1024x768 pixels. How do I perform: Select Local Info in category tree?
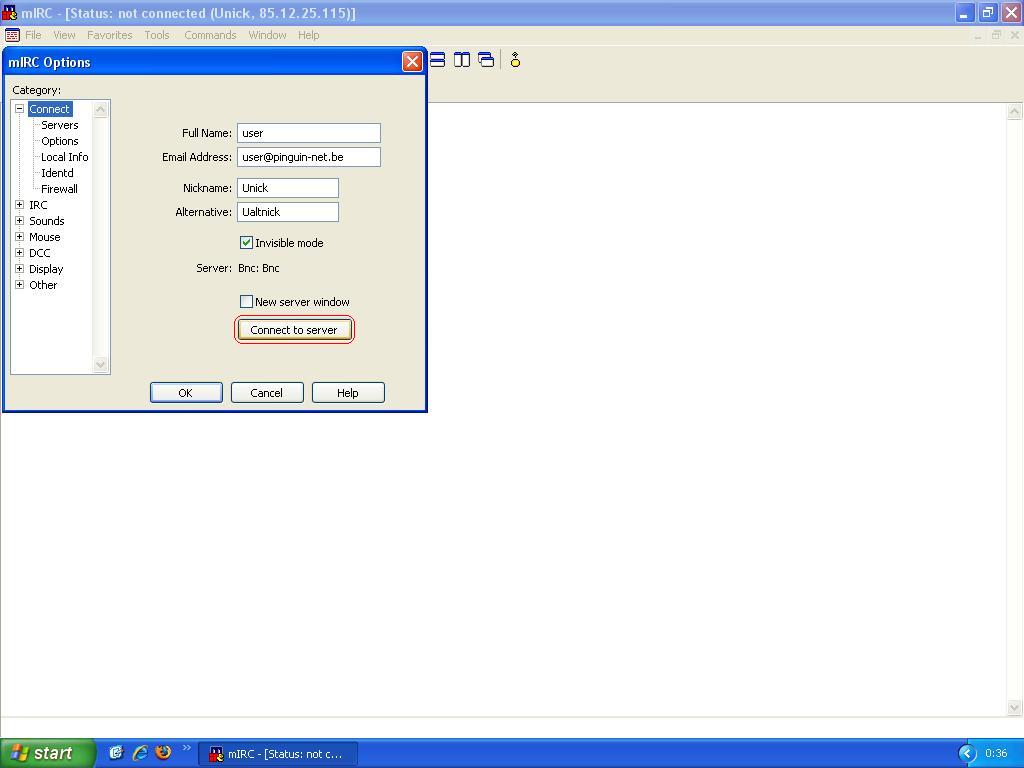[65, 157]
